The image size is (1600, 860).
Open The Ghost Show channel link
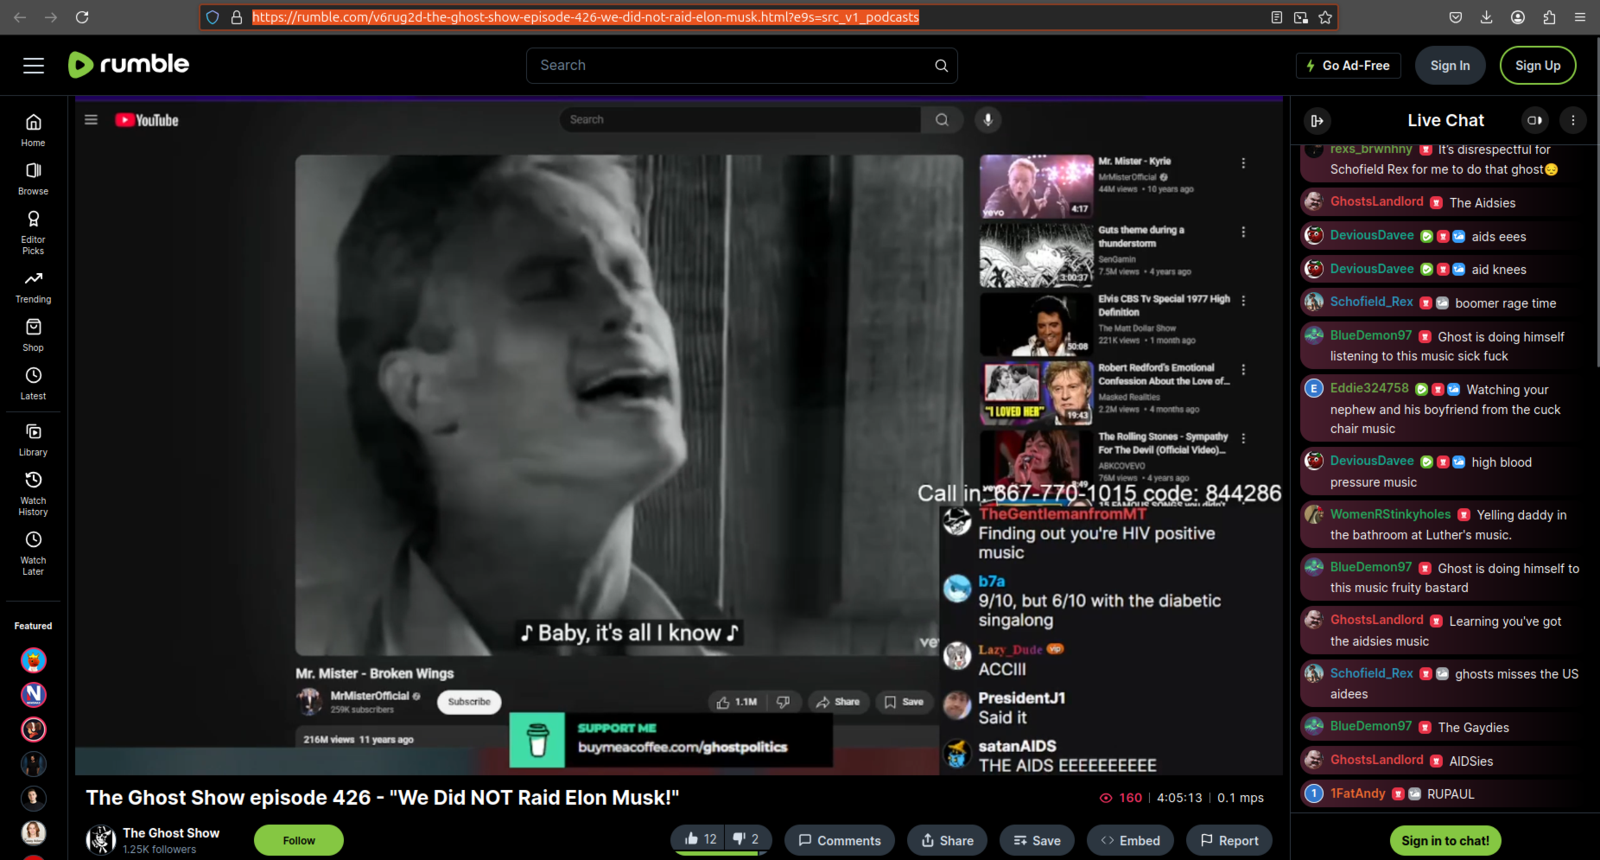tap(171, 833)
